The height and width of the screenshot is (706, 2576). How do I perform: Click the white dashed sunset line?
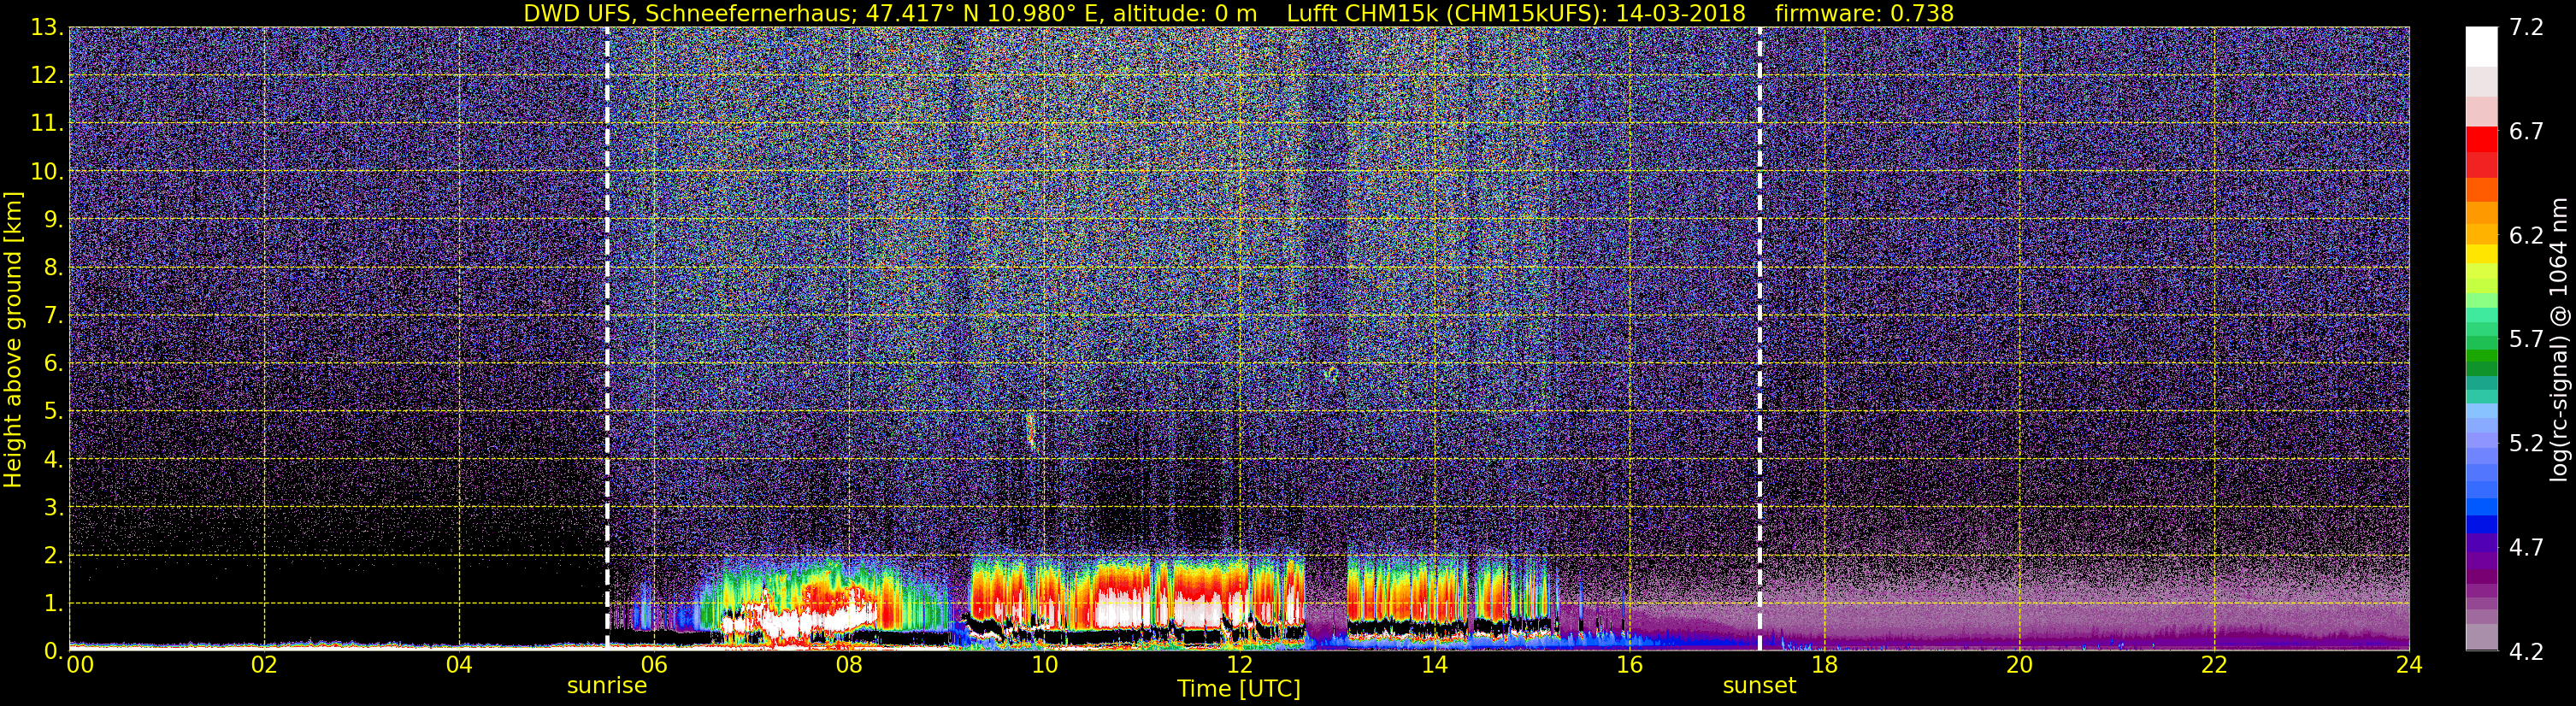1759,338
